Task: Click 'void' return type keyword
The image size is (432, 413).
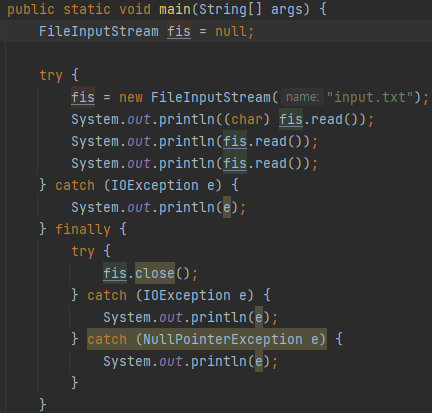Action: point(135,10)
